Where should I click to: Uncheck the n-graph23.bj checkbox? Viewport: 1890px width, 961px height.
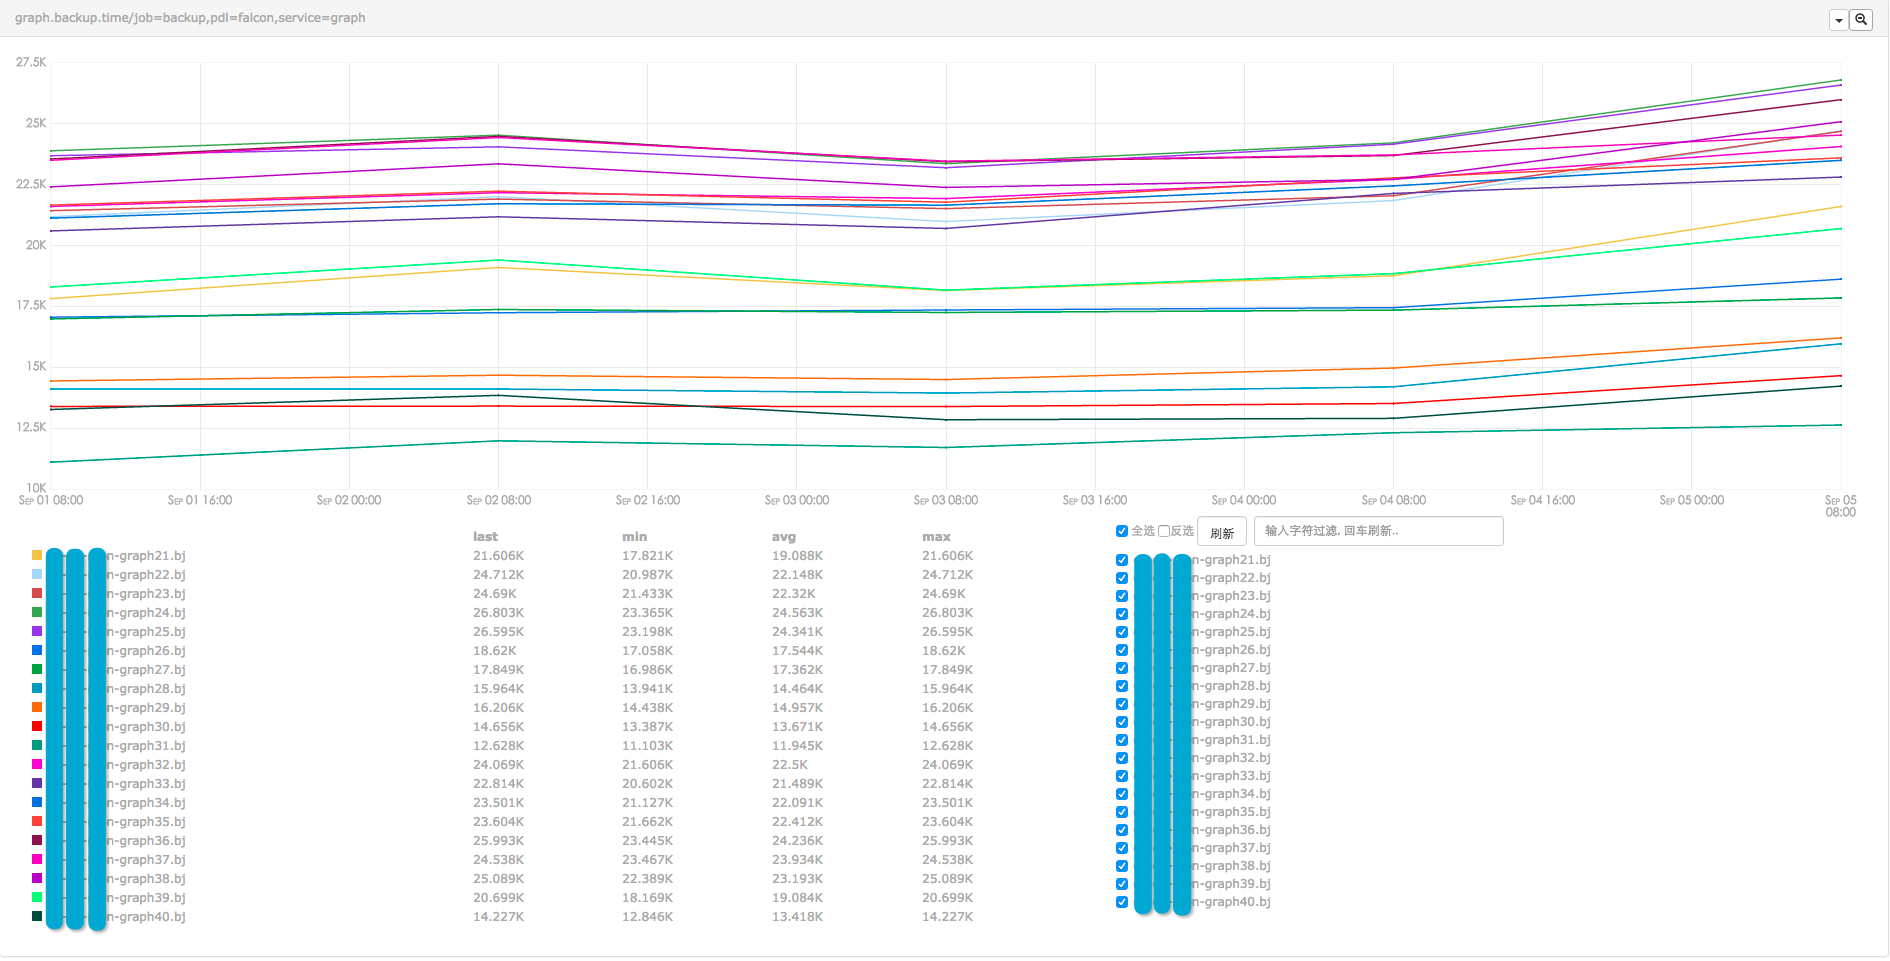pyautogui.click(x=1122, y=596)
